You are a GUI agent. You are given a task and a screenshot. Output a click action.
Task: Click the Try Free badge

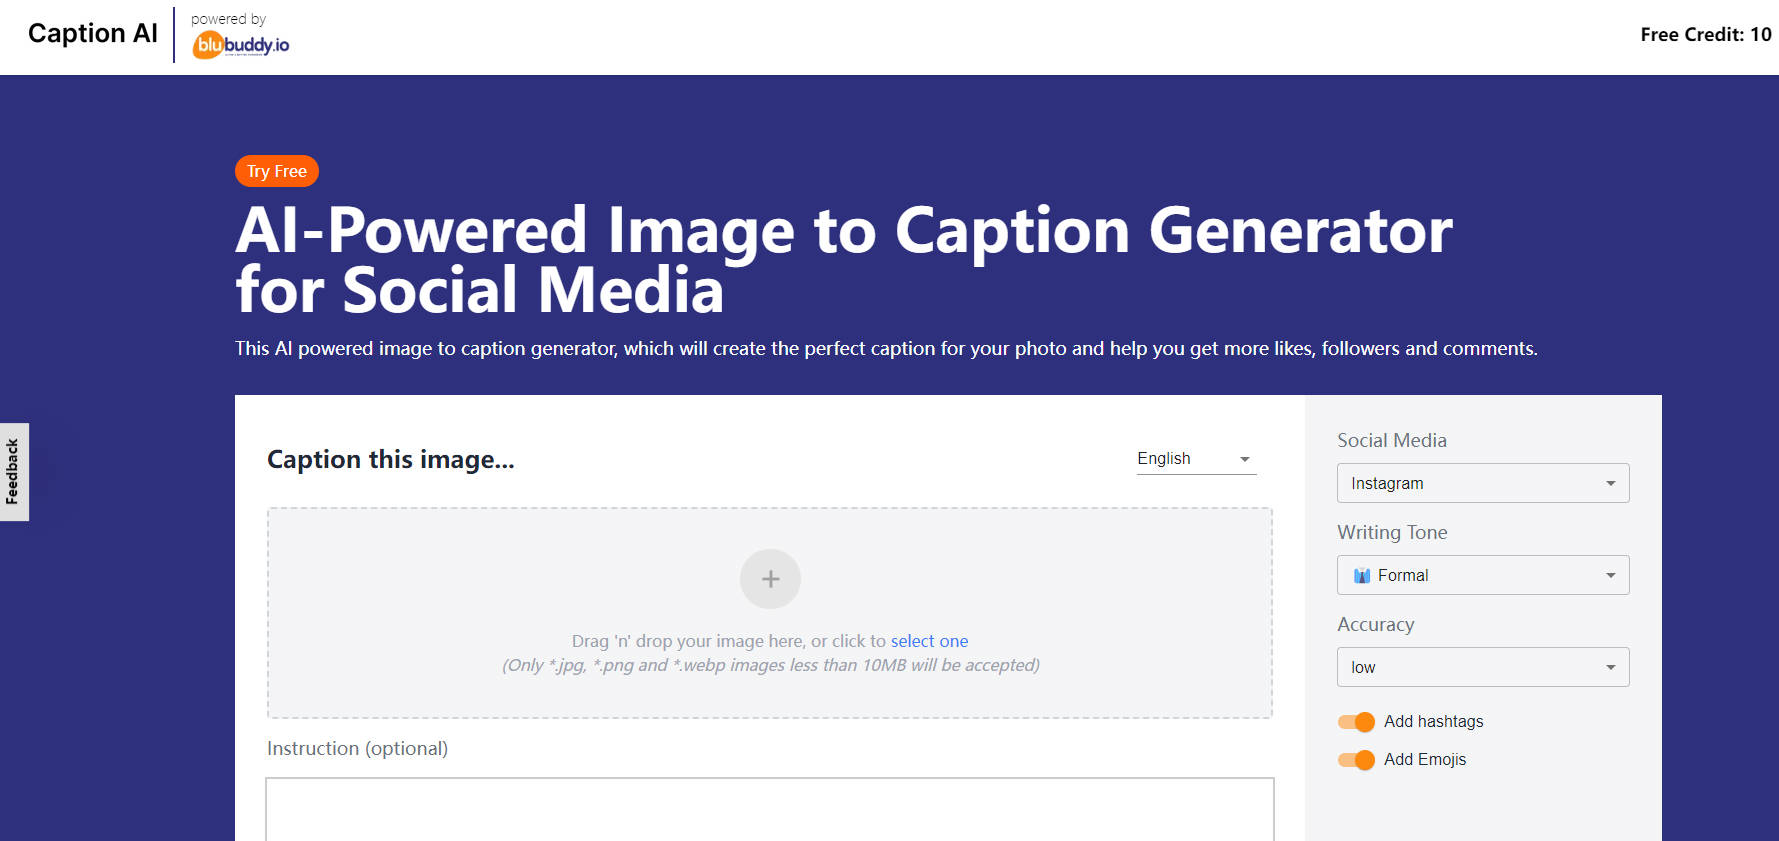[276, 170]
